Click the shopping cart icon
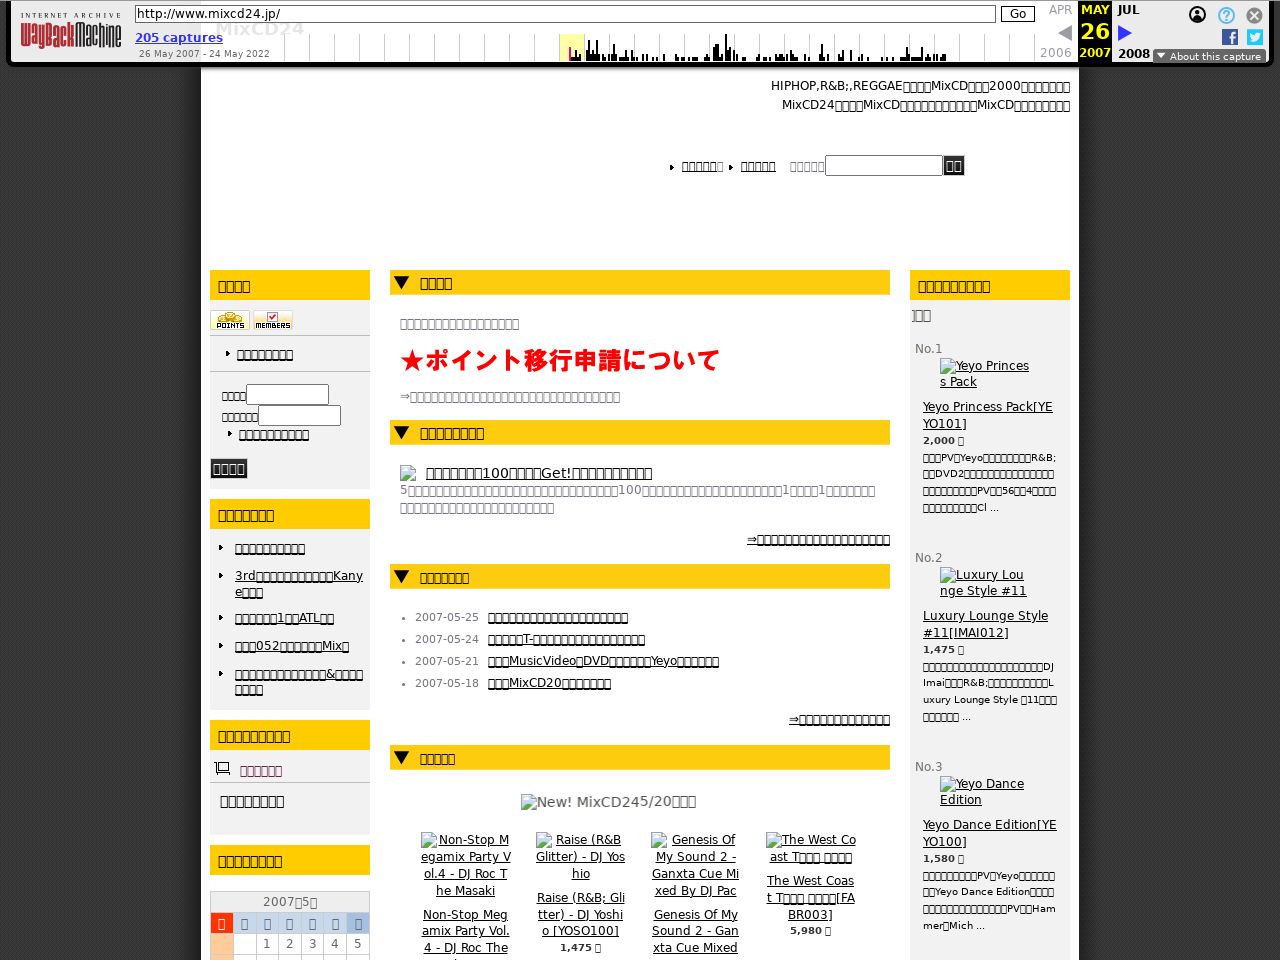 click(x=222, y=769)
